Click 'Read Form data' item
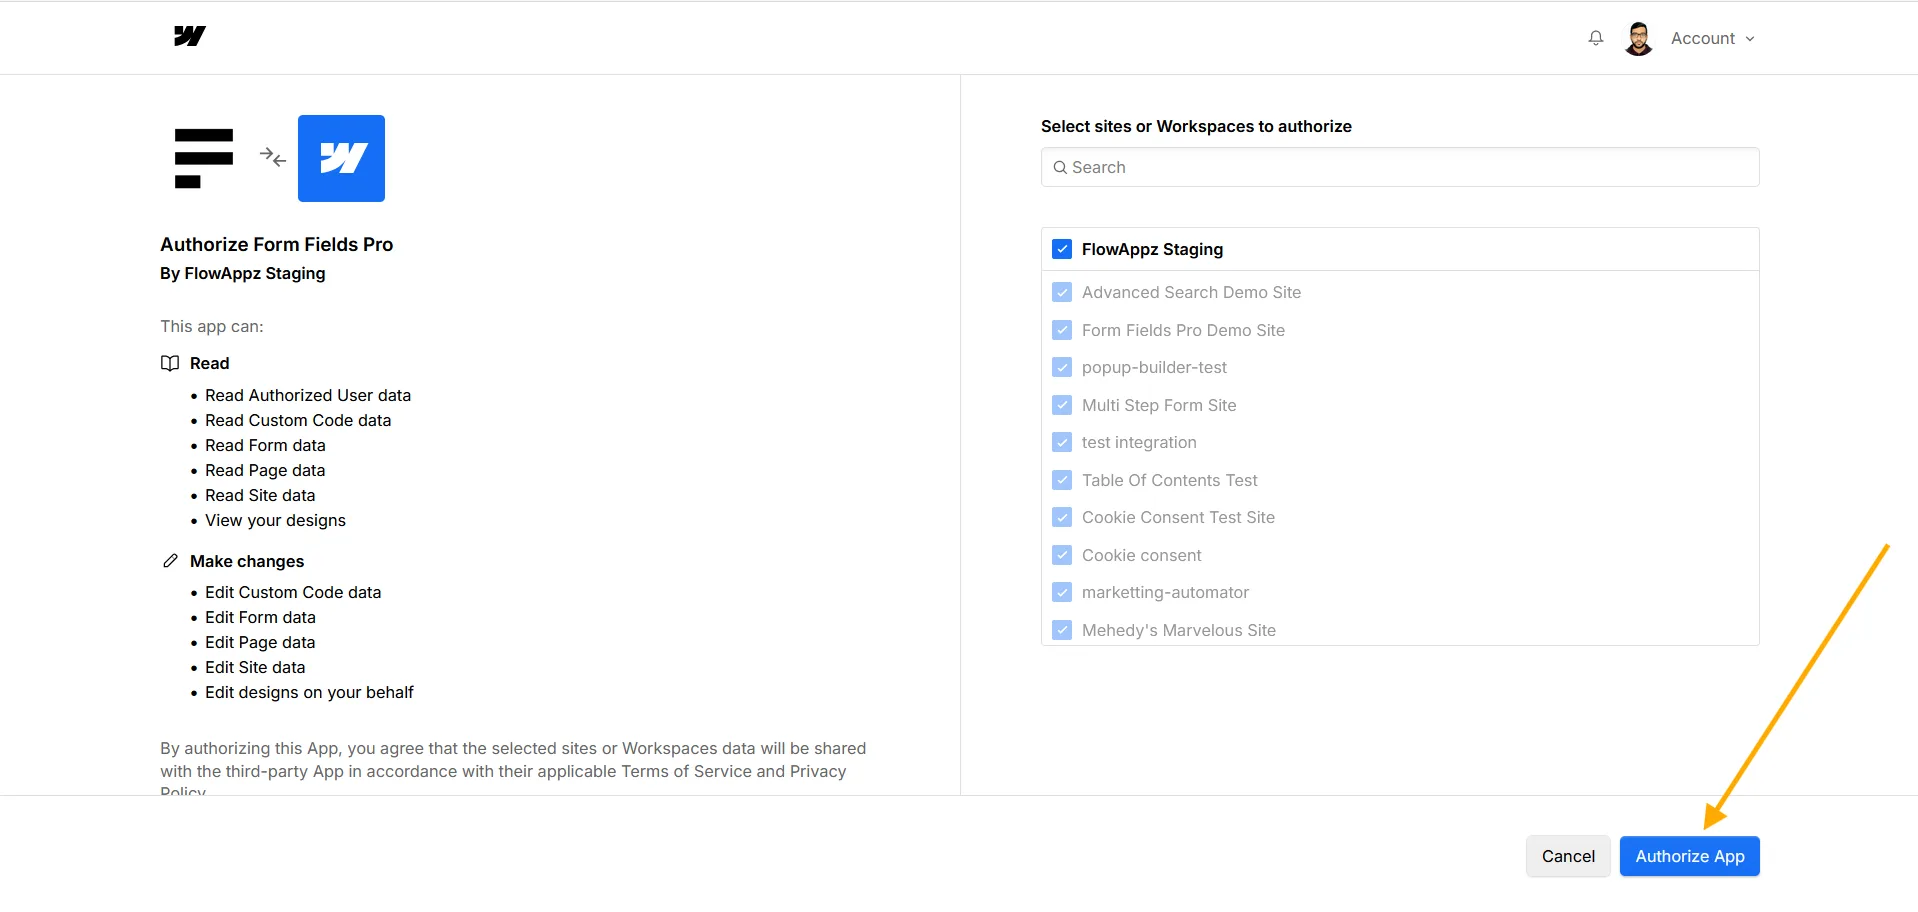 (265, 445)
